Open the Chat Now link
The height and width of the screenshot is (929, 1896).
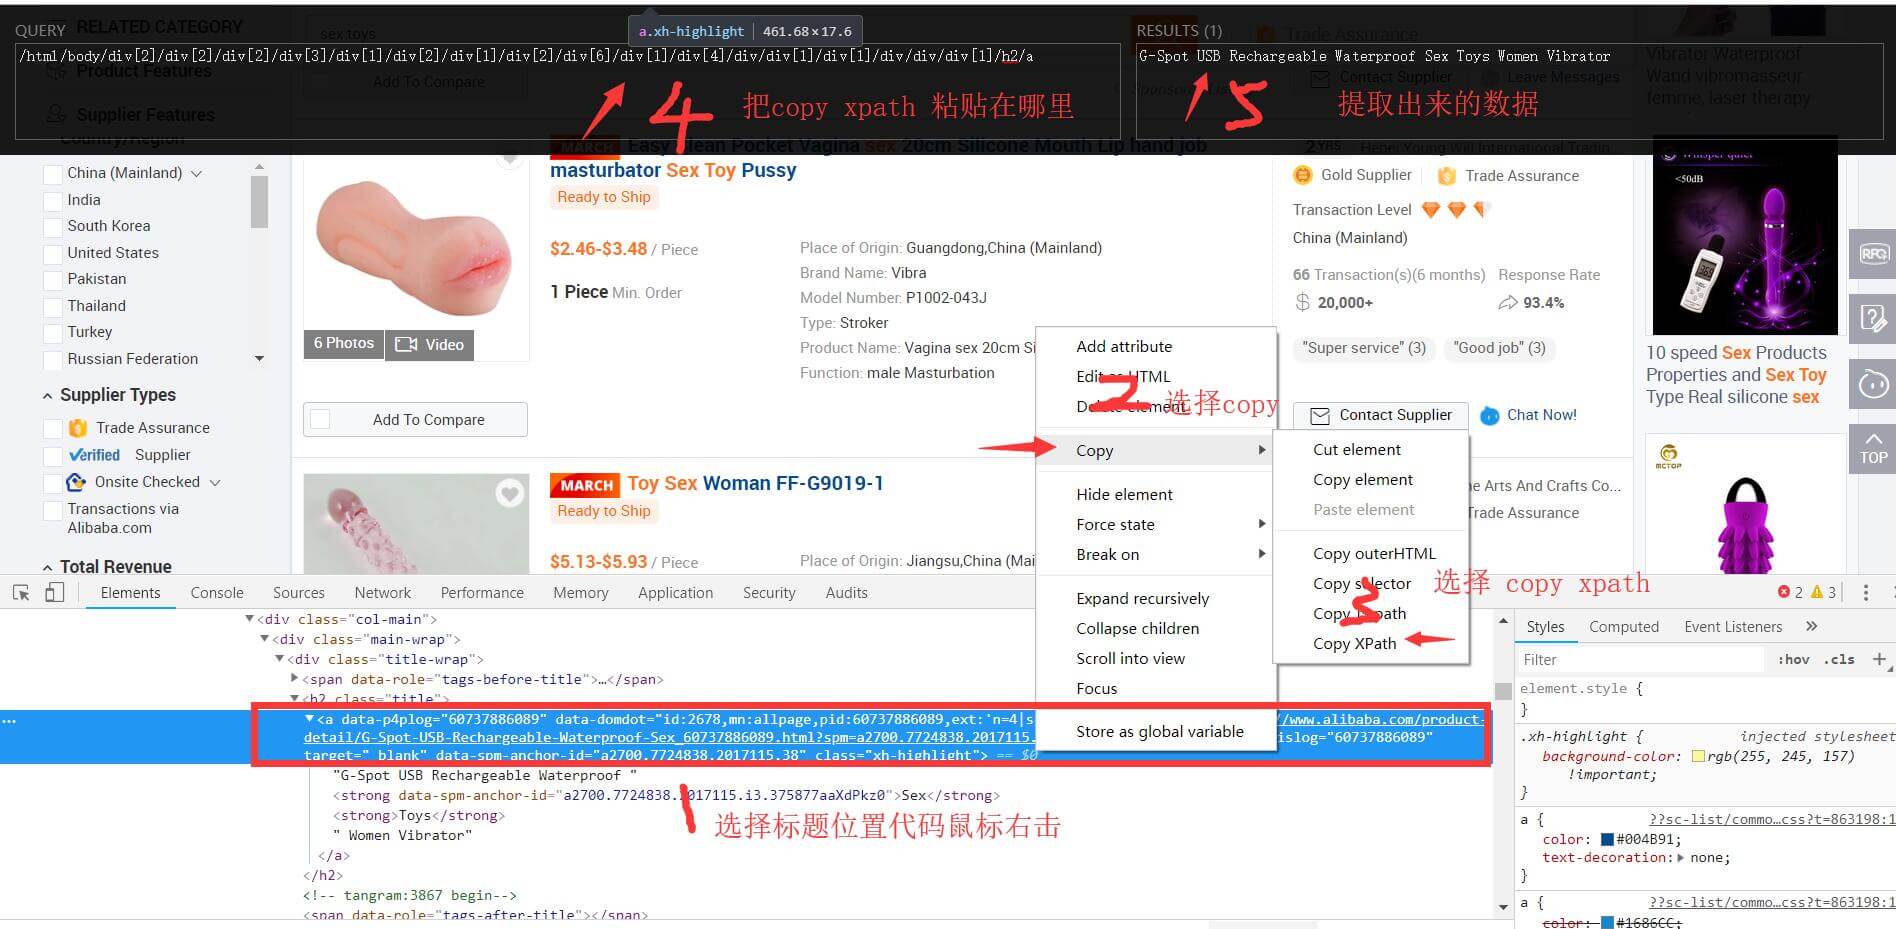(x=1540, y=415)
